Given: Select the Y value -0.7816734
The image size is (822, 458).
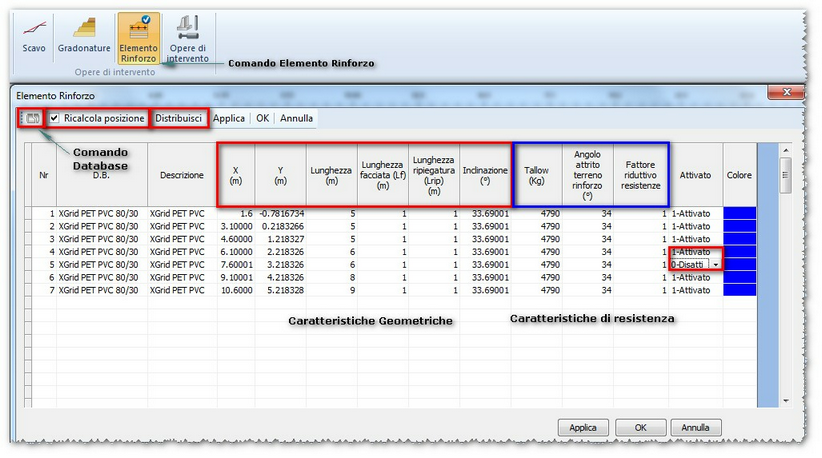Looking at the screenshot, I should point(280,213).
